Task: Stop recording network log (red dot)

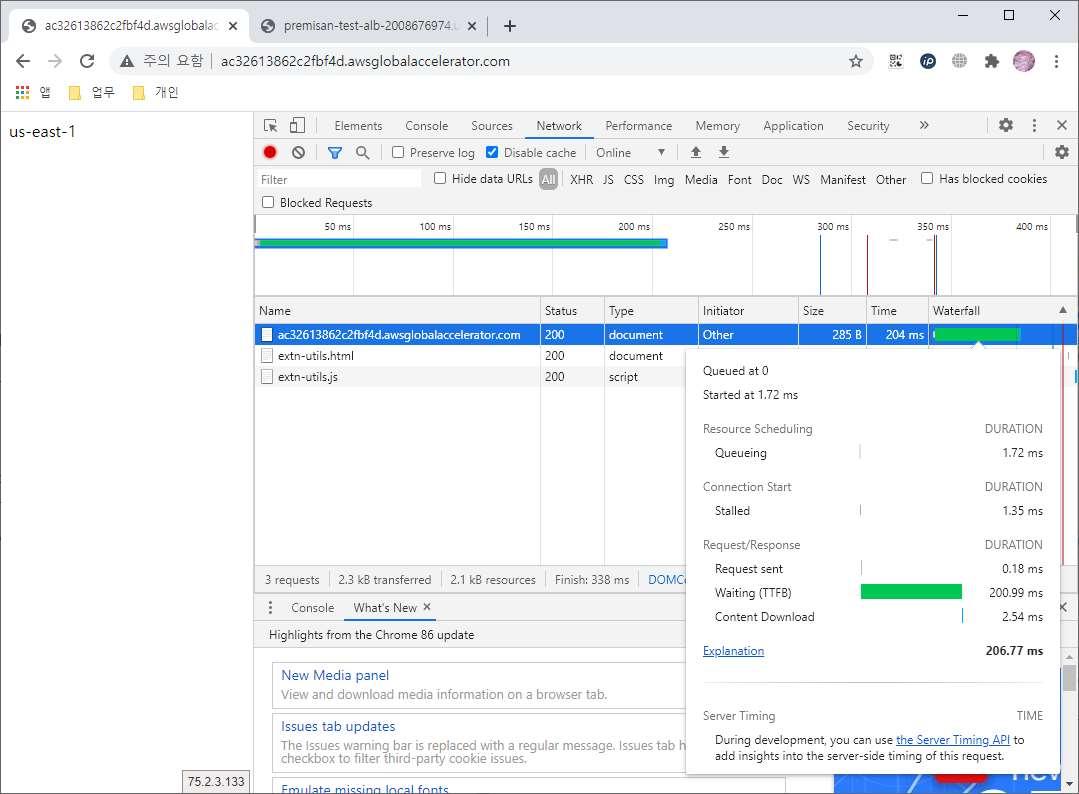Action: point(270,152)
